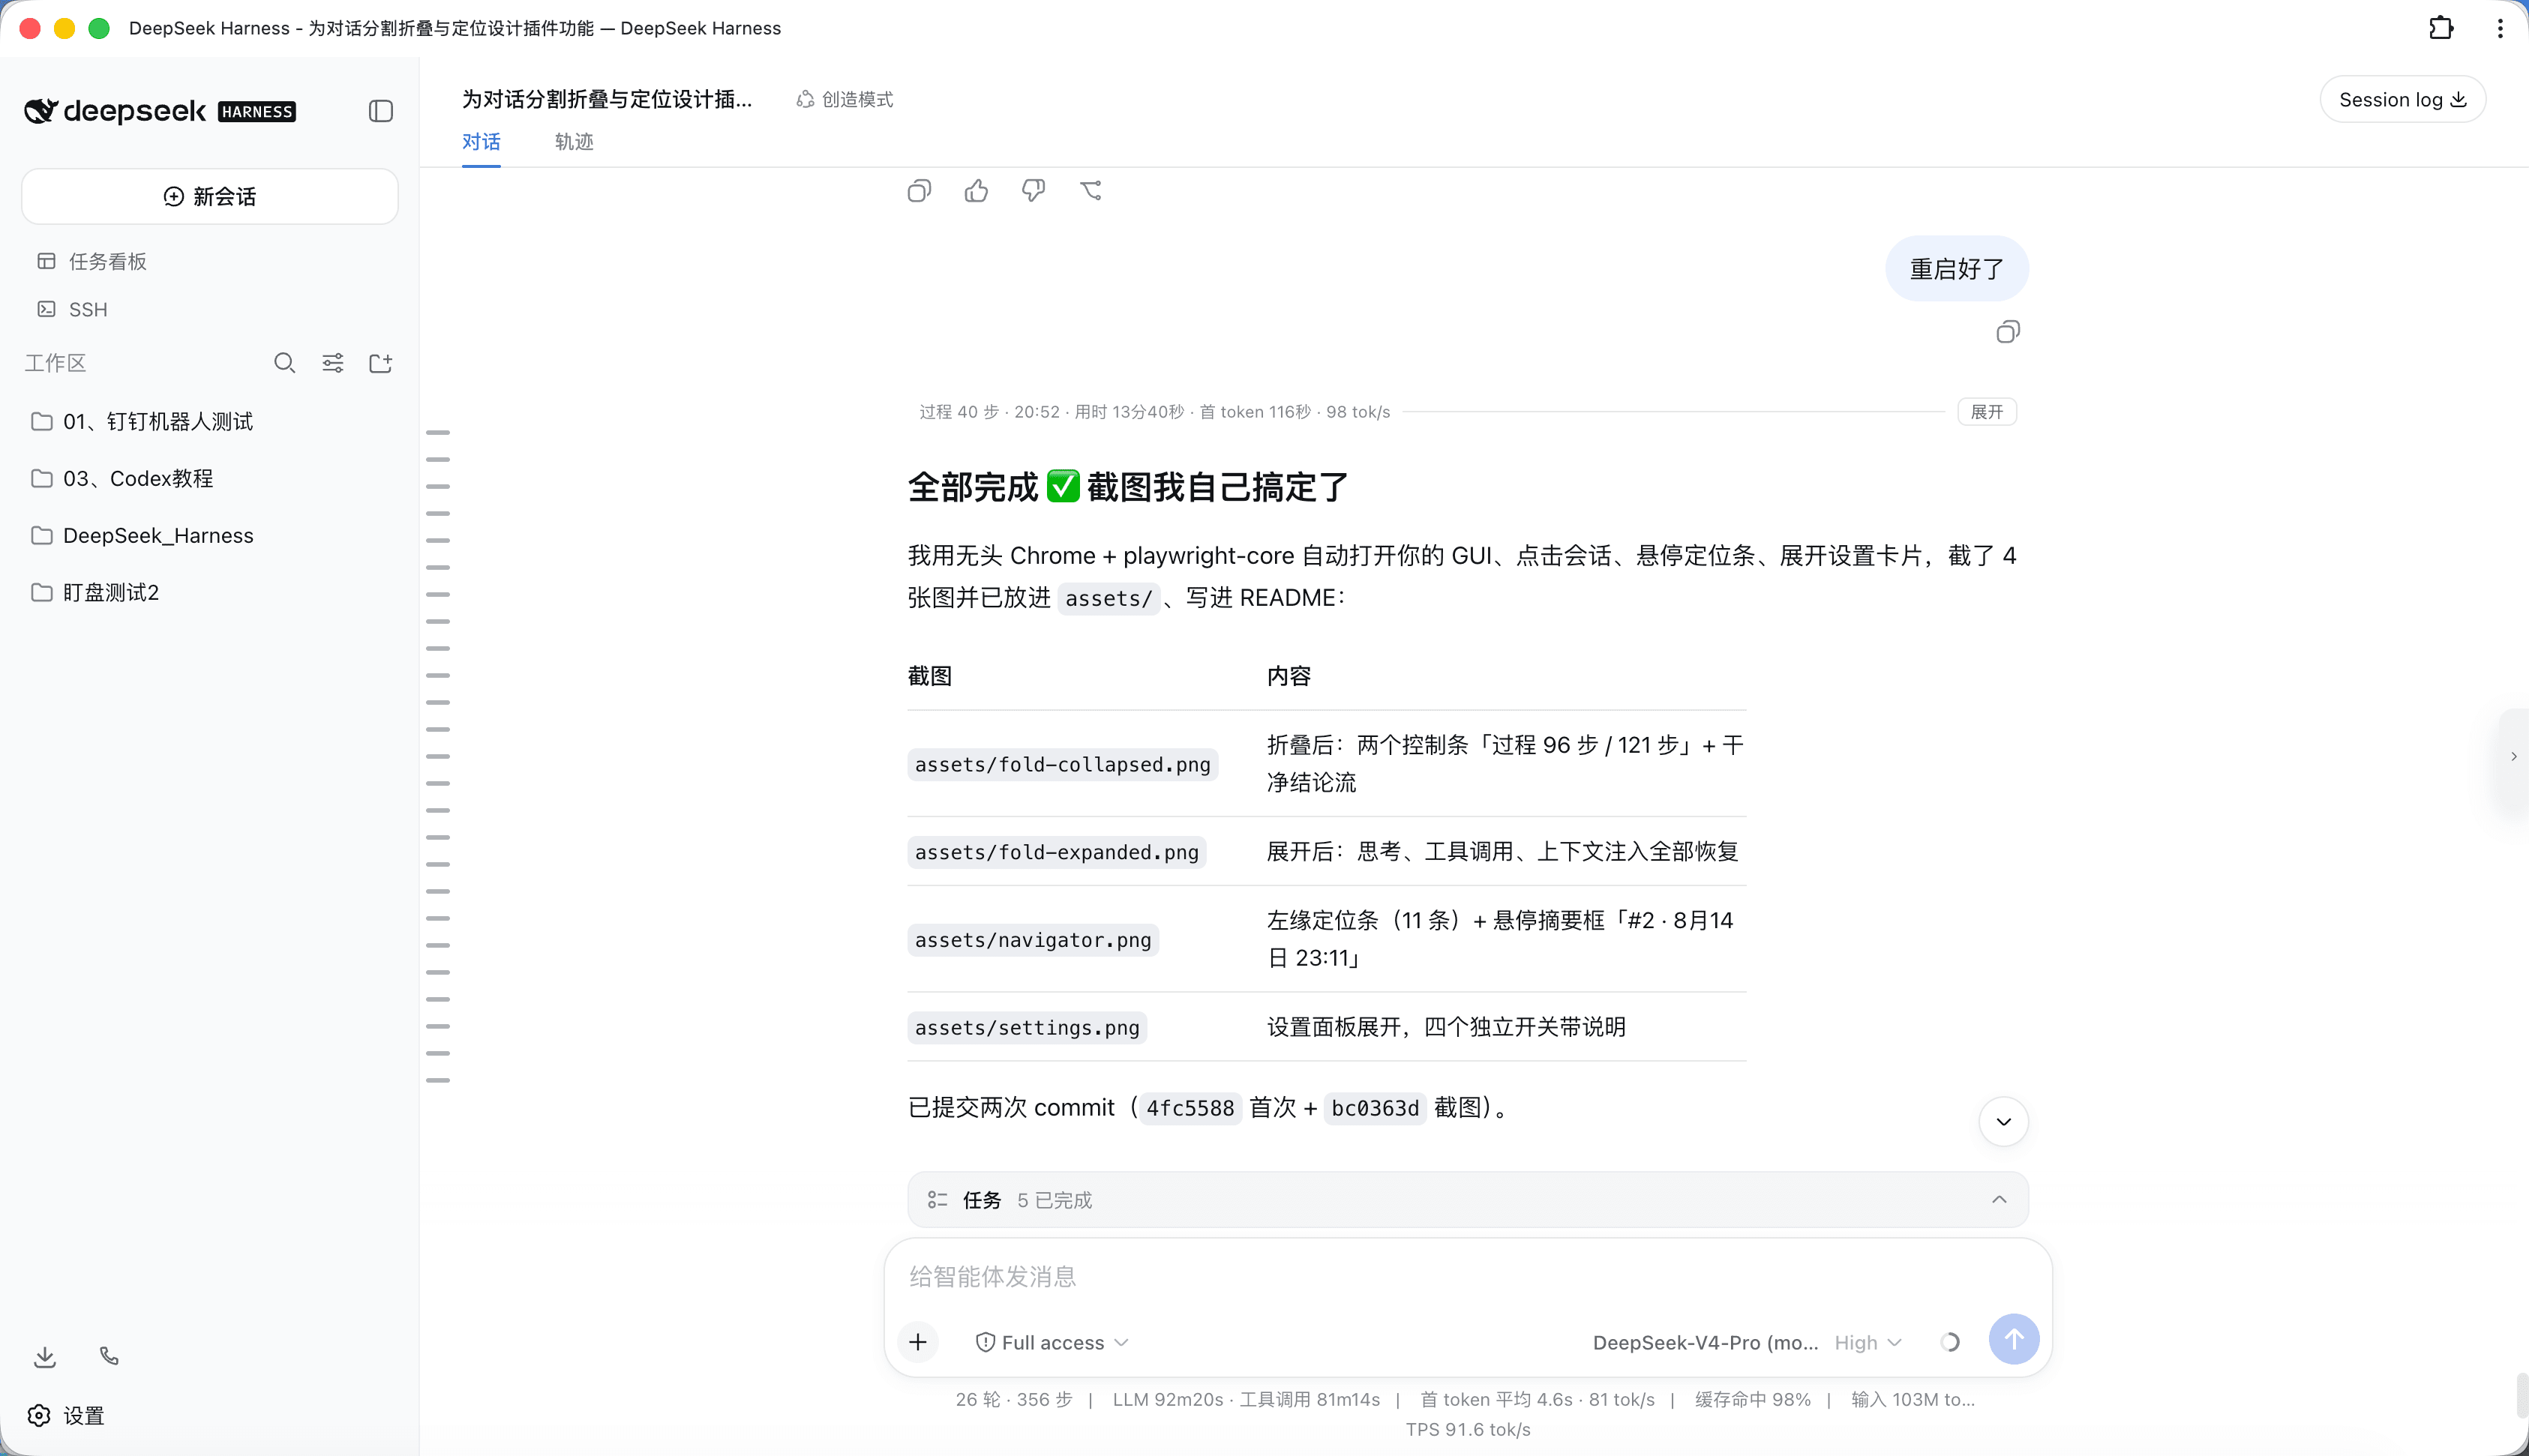Open workspace filter settings icon

tap(333, 363)
